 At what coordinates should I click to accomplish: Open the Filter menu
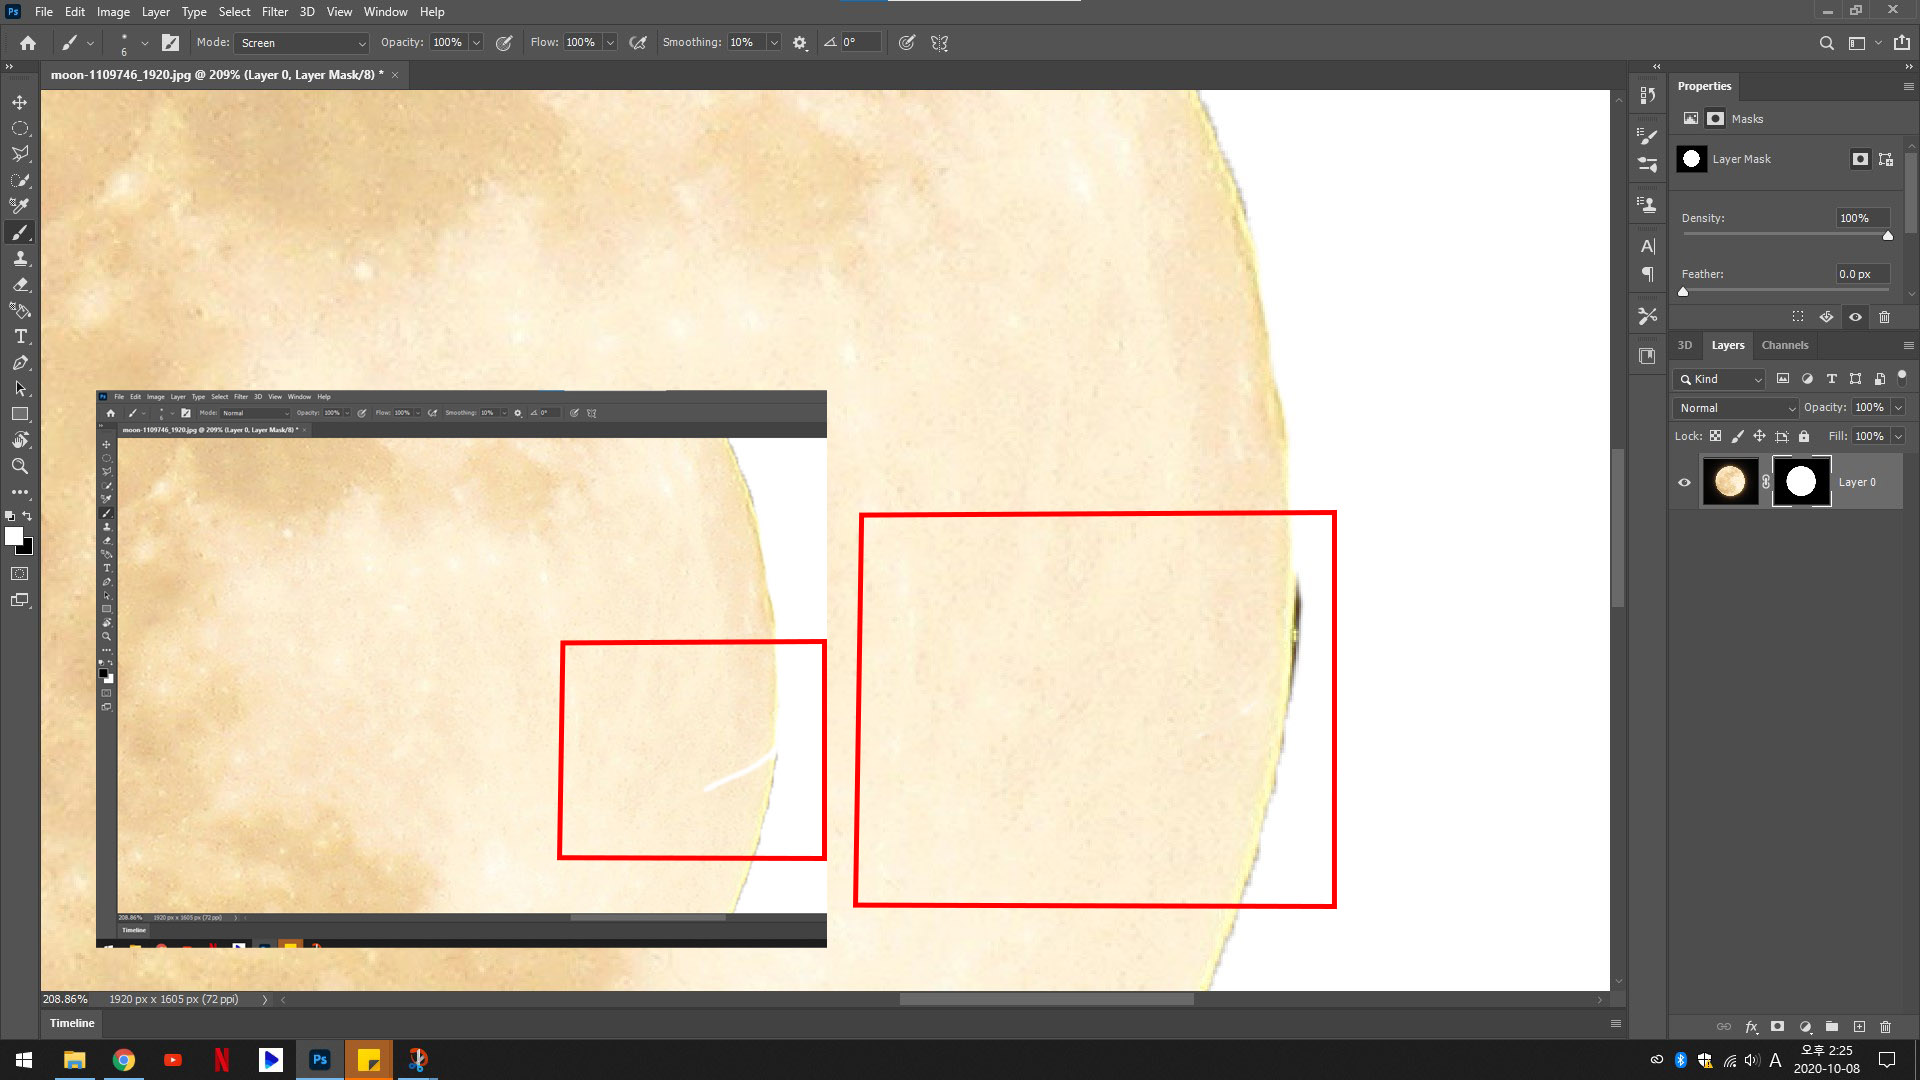(x=274, y=12)
